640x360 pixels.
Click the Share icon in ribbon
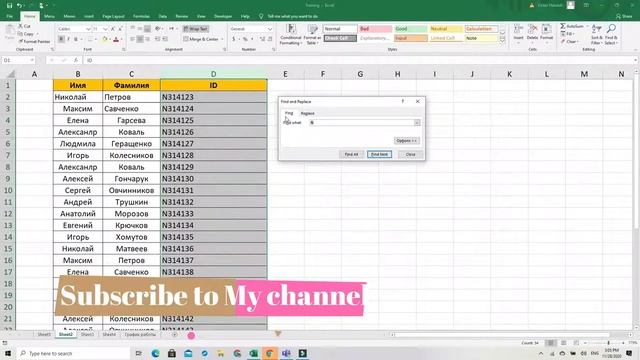624,16
